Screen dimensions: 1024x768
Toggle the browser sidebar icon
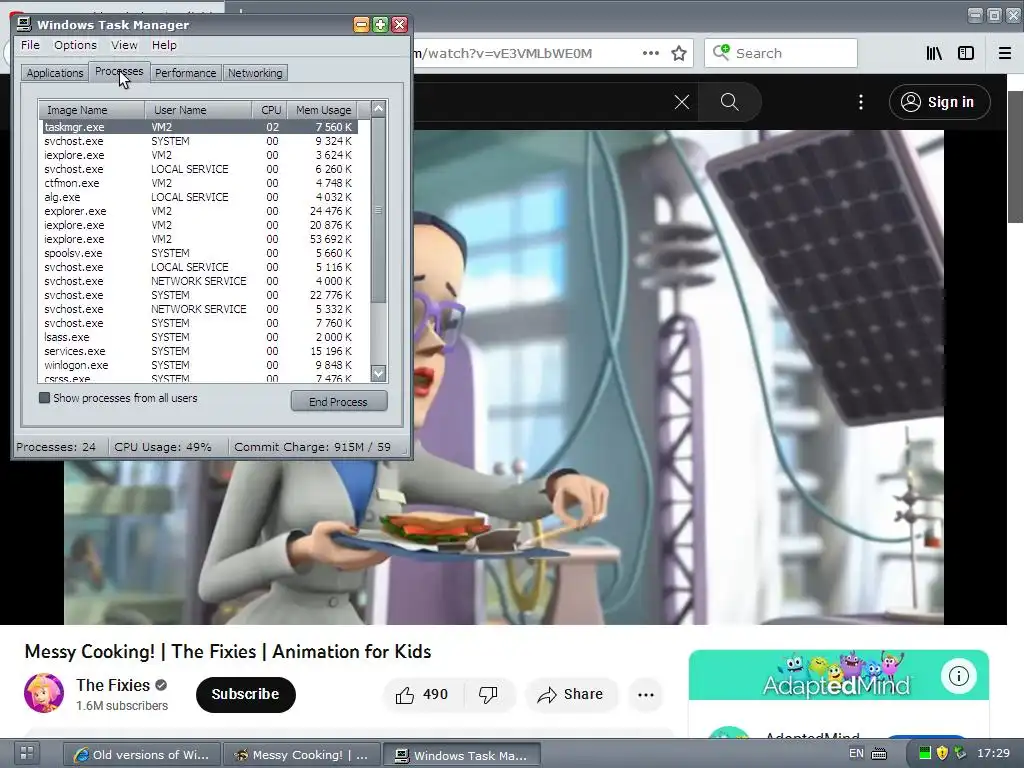point(966,54)
